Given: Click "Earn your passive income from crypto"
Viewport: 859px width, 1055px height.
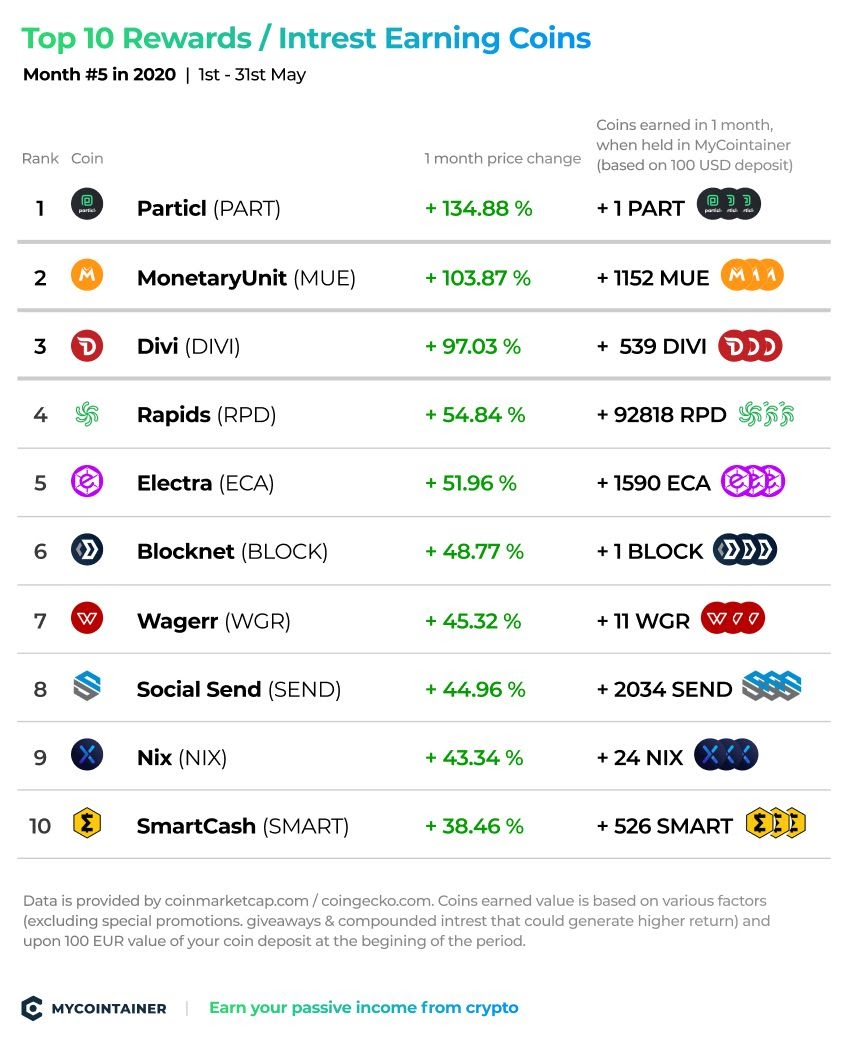Looking at the screenshot, I should 363,1007.
